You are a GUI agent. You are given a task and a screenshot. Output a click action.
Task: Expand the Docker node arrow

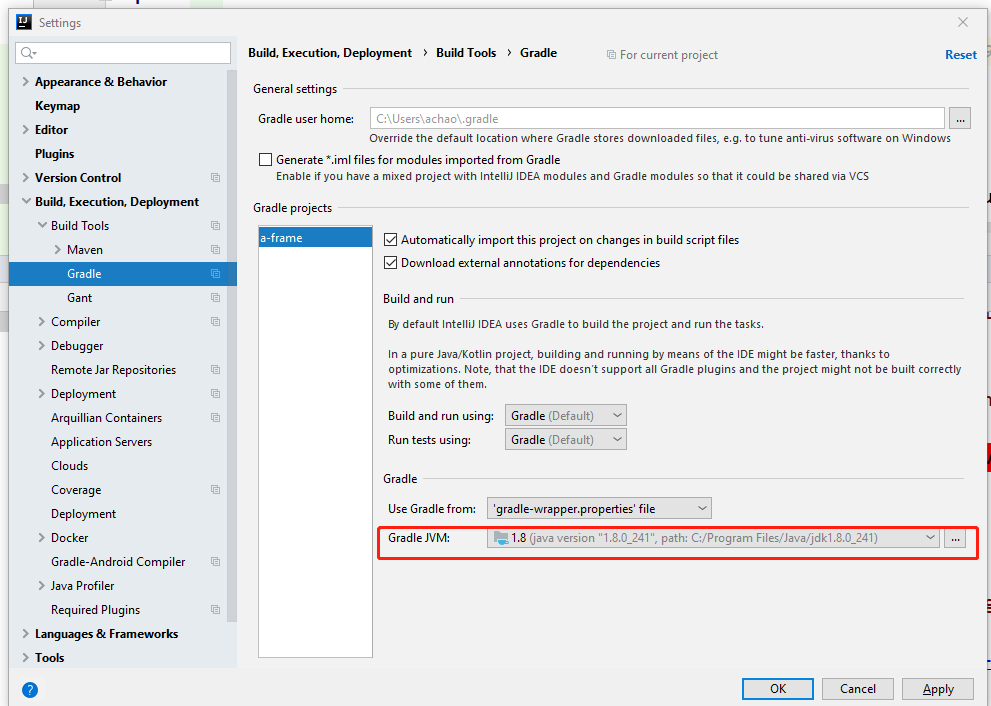pyautogui.click(x=42, y=538)
